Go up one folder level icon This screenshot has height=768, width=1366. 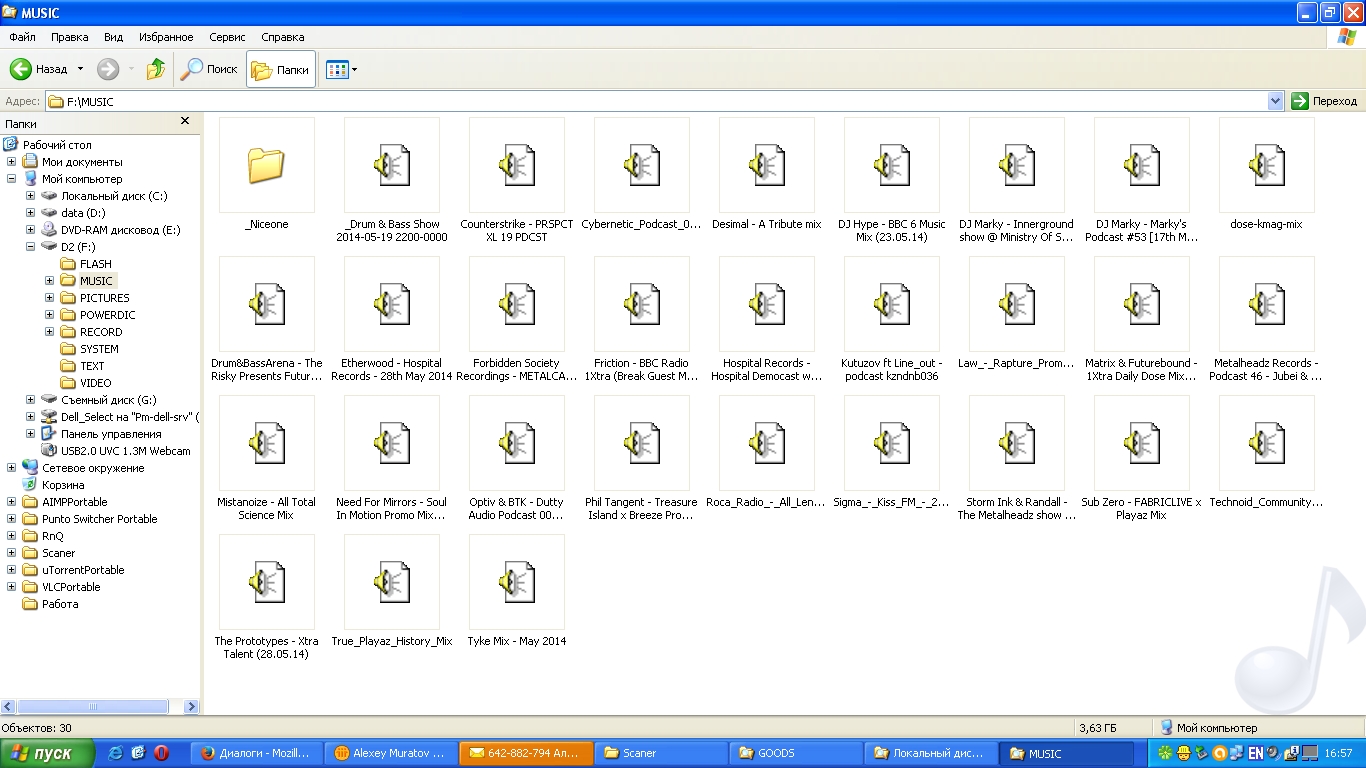[x=156, y=69]
